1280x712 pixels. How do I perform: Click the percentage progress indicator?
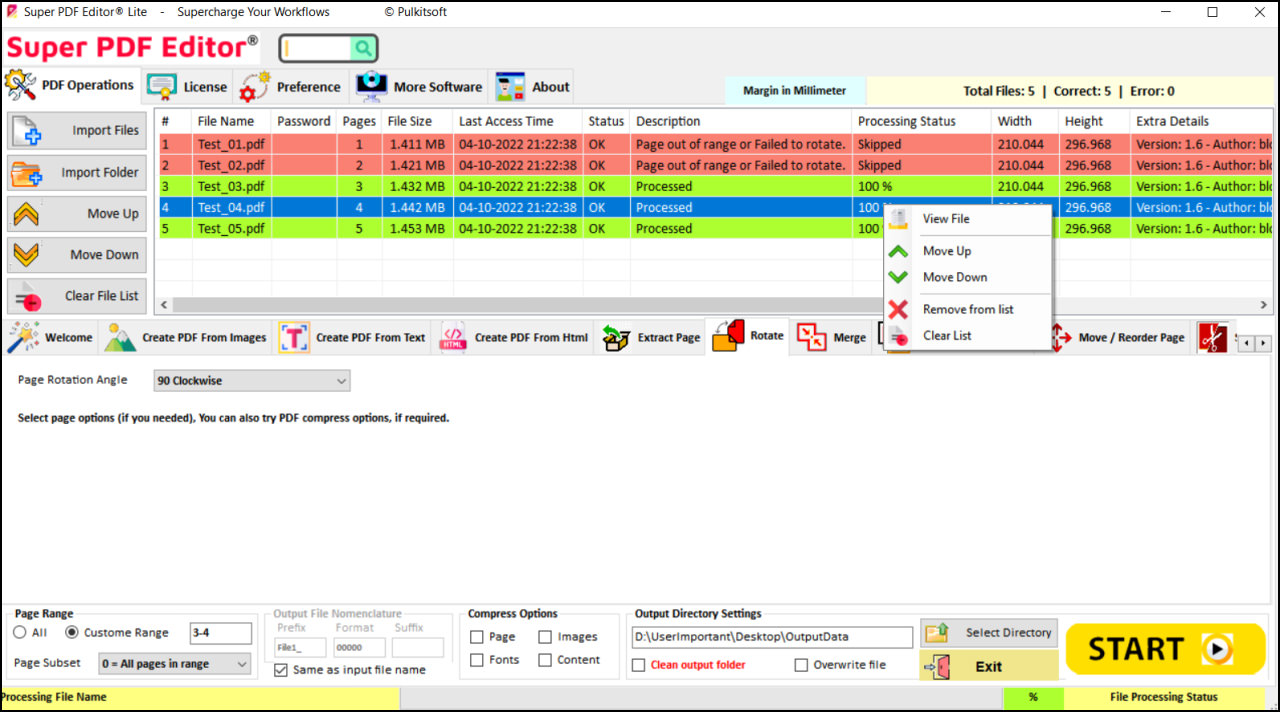pyautogui.click(x=1034, y=697)
